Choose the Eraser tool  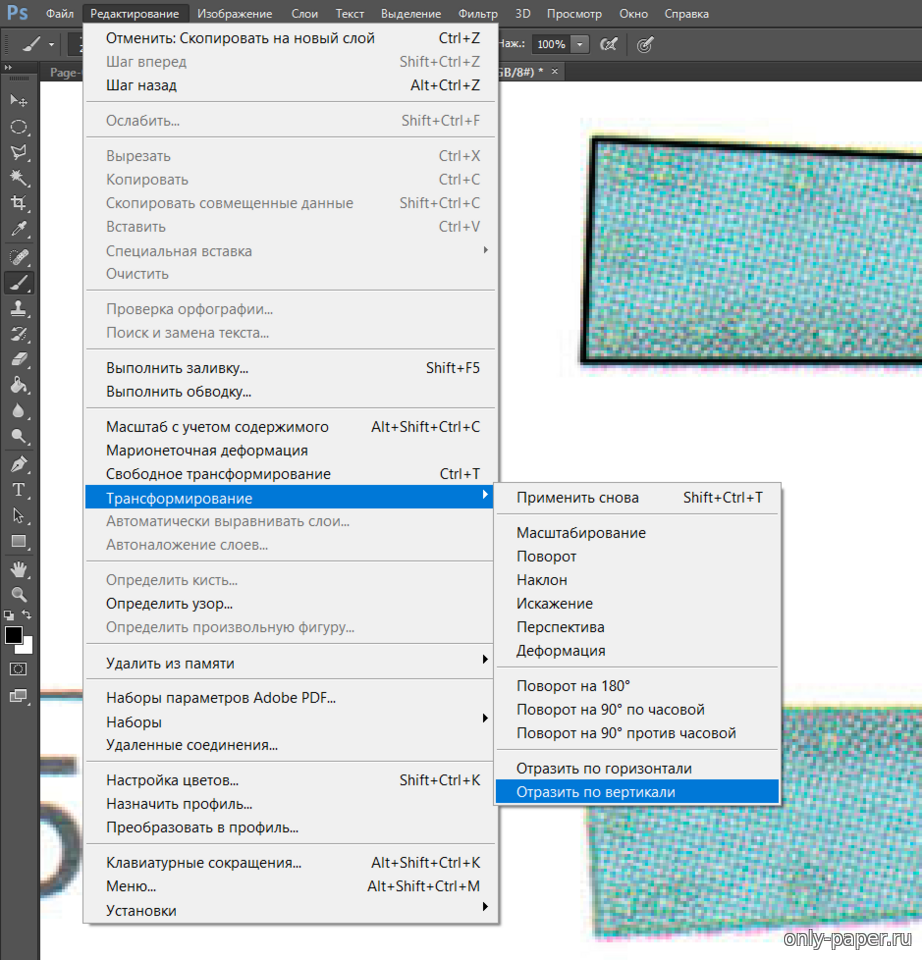click(x=18, y=360)
